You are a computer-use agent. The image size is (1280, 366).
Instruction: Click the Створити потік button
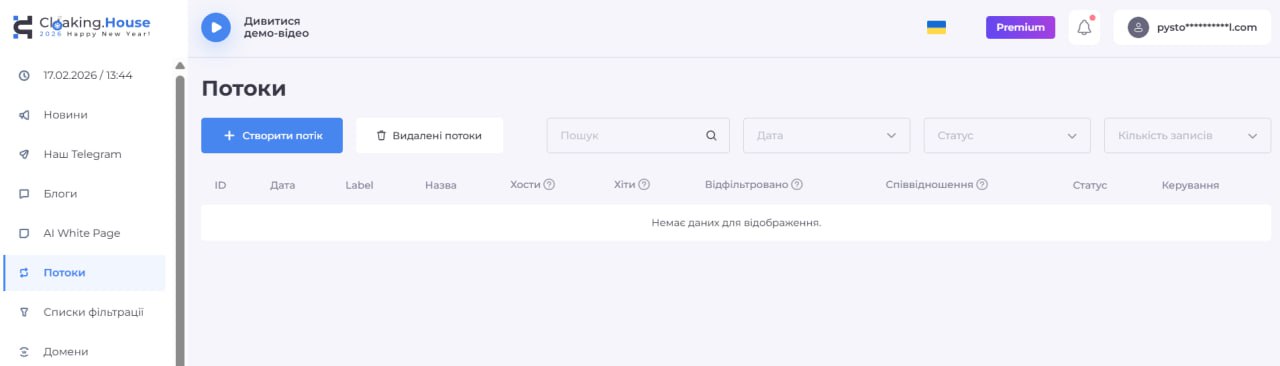[x=272, y=135]
